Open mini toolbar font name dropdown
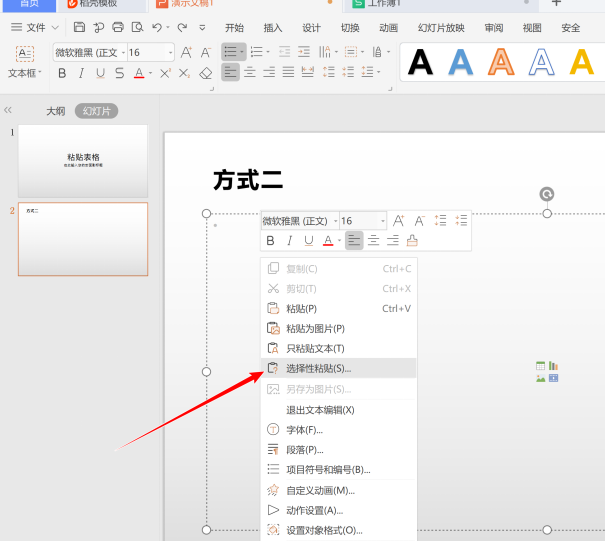 335,221
